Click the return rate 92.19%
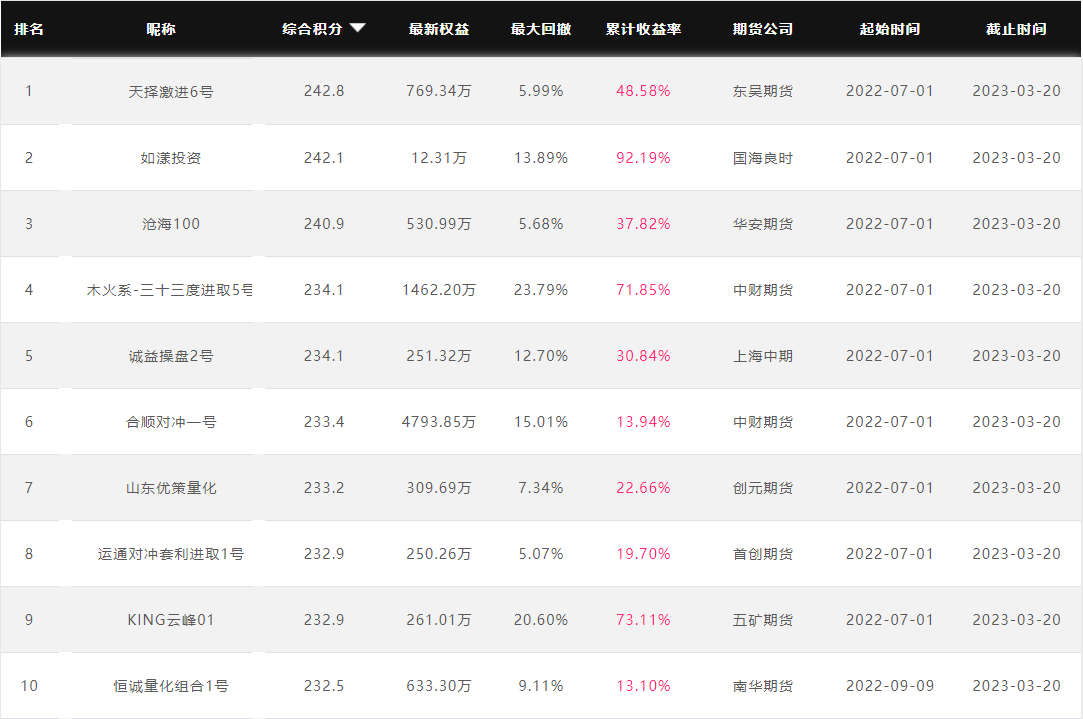Viewport: 1083px width, 719px height. [643, 157]
